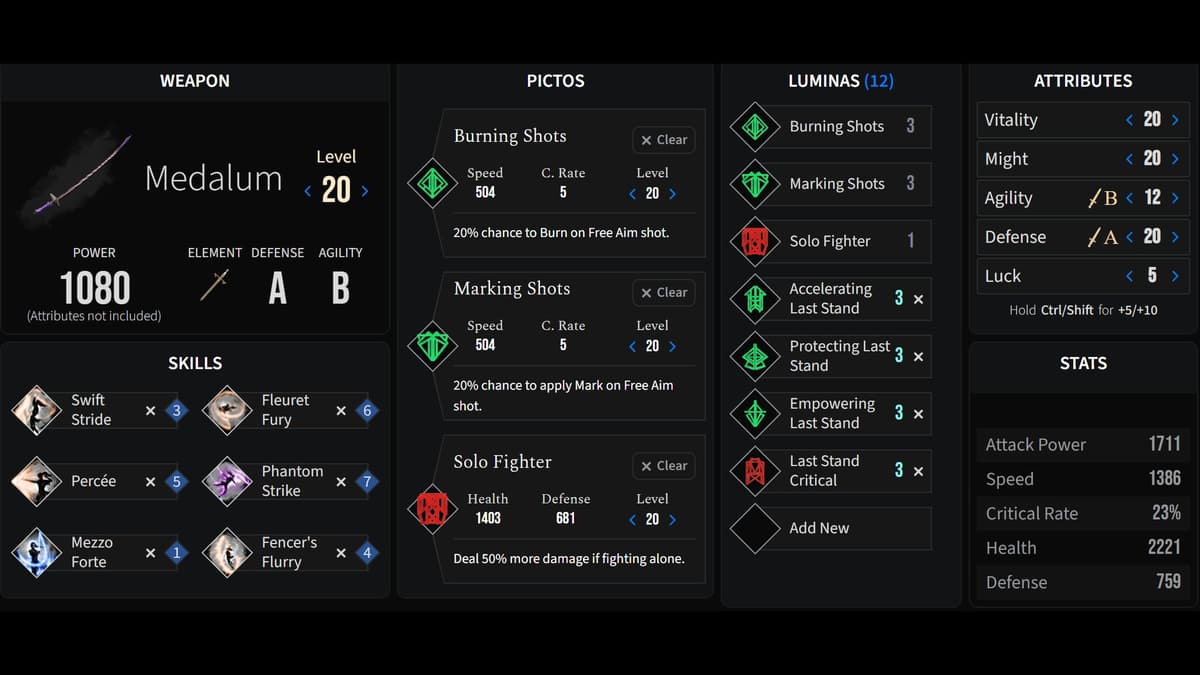Click the Marking Shots lumina icon
Viewport: 1200px width, 675px height.
tap(755, 184)
